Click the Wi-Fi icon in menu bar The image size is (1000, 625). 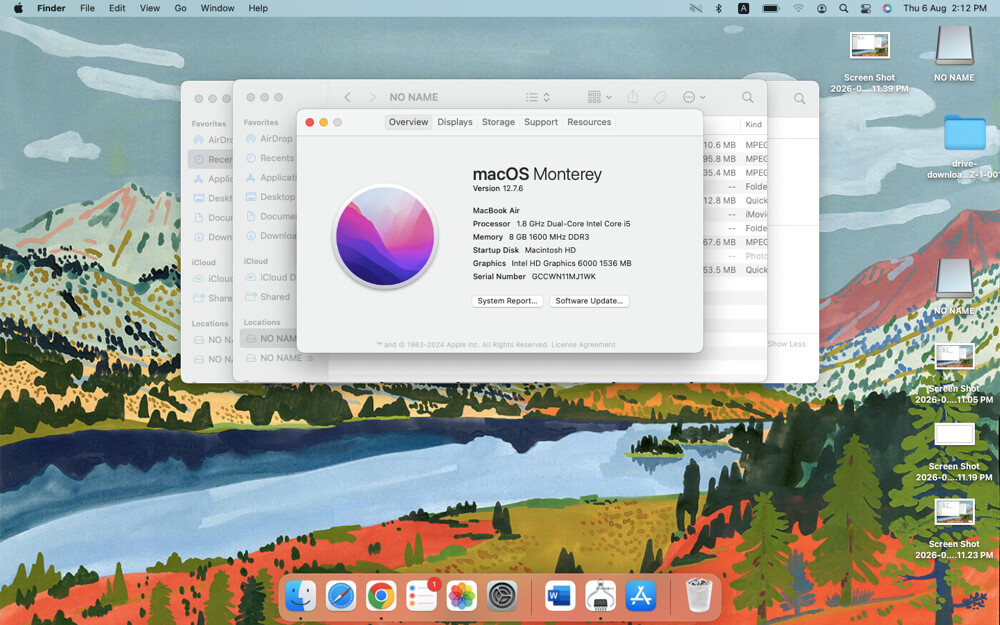point(798,8)
